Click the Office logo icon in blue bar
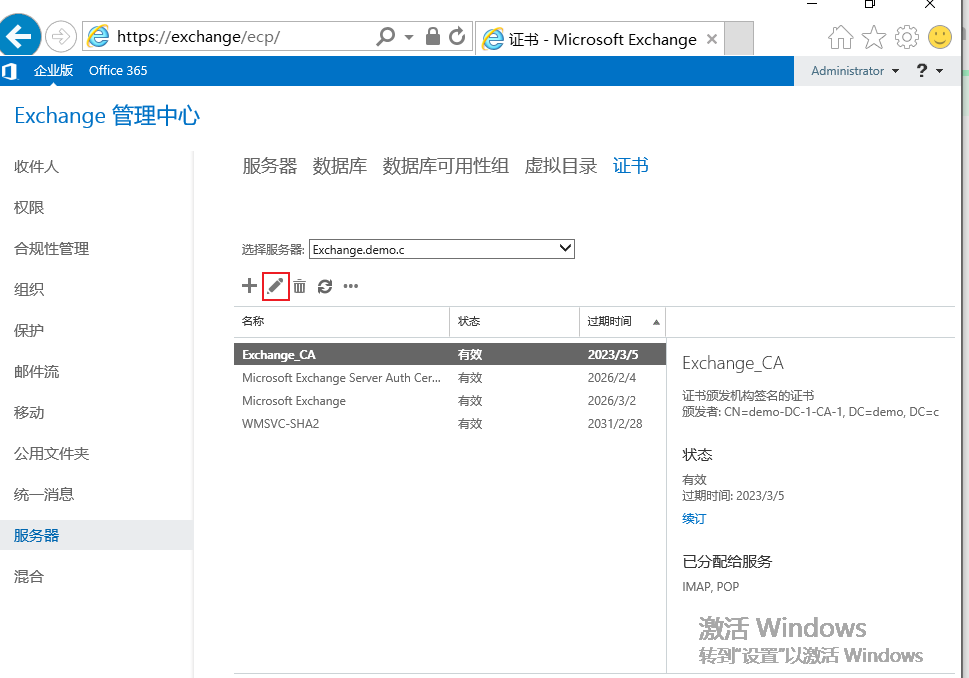The height and width of the screenshot is (678, 969). (9, 71)
